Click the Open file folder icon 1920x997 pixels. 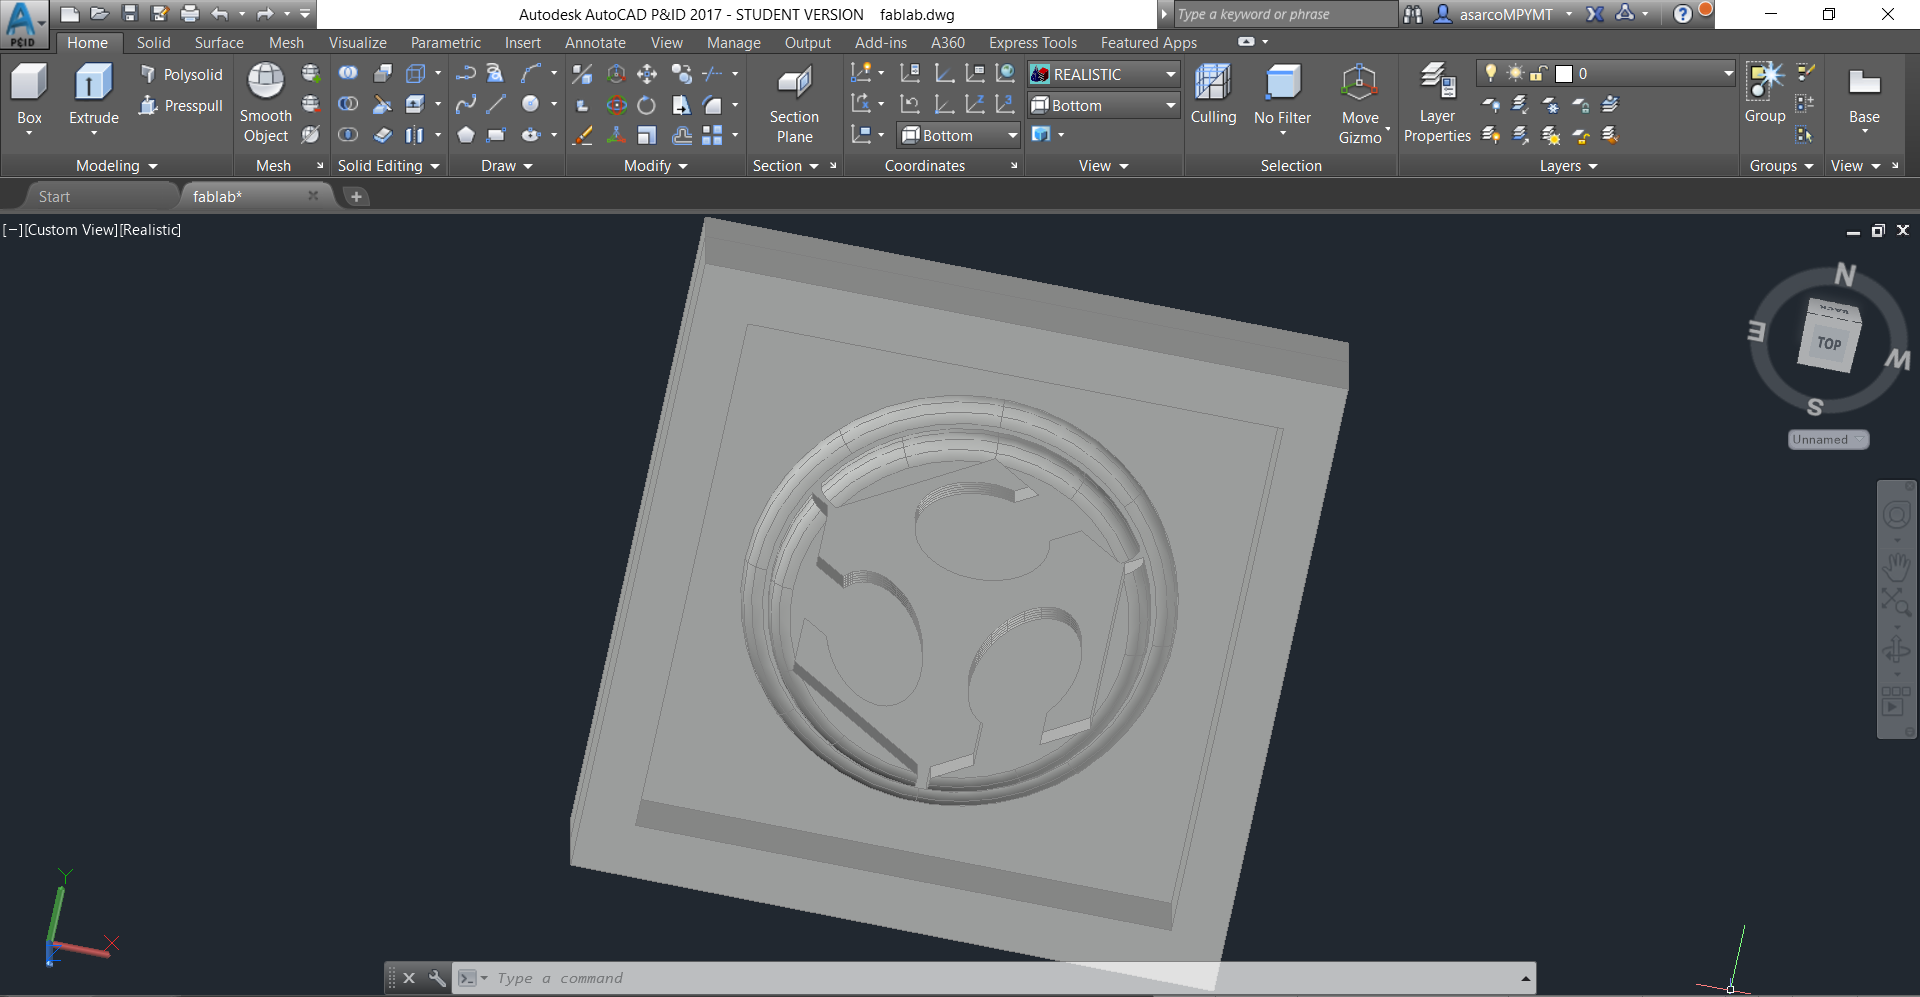pos(99,14)
